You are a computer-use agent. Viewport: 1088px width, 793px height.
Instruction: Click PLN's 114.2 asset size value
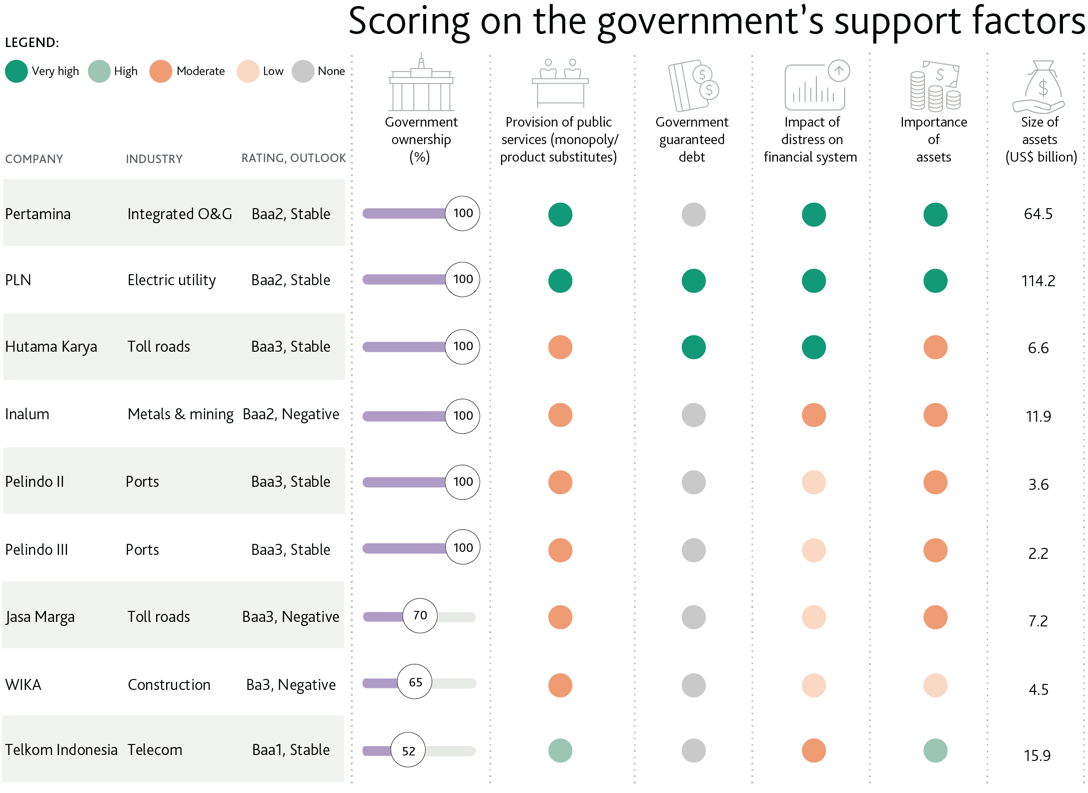1038,281
